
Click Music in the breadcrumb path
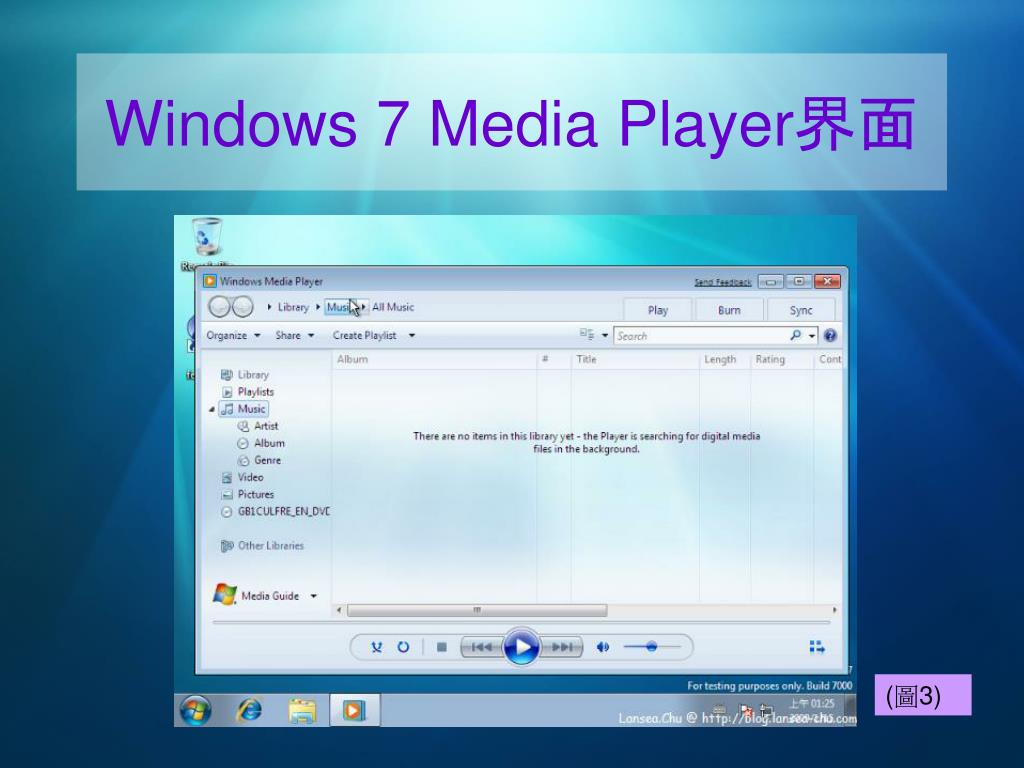pyautogui.click(x=340, y=307)
